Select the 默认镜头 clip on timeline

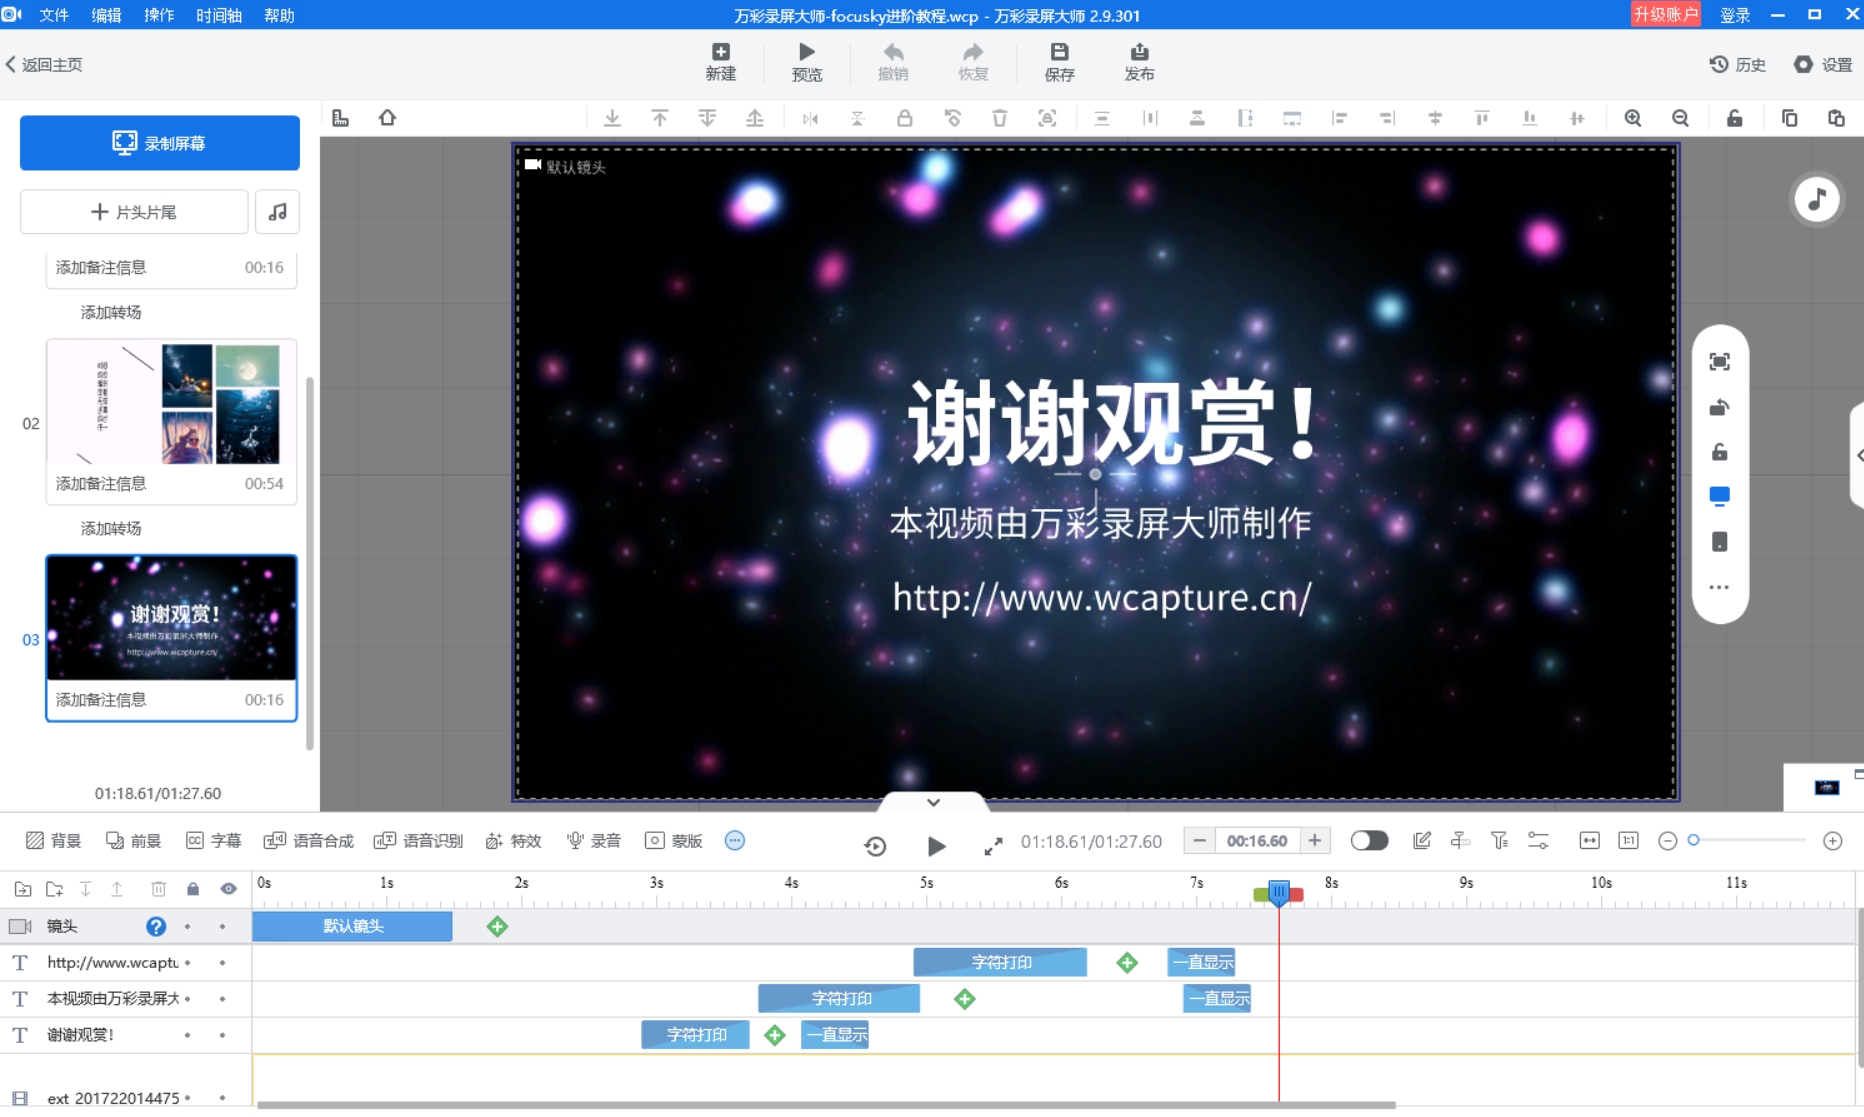pyautogui.click(x=352, y=926)
